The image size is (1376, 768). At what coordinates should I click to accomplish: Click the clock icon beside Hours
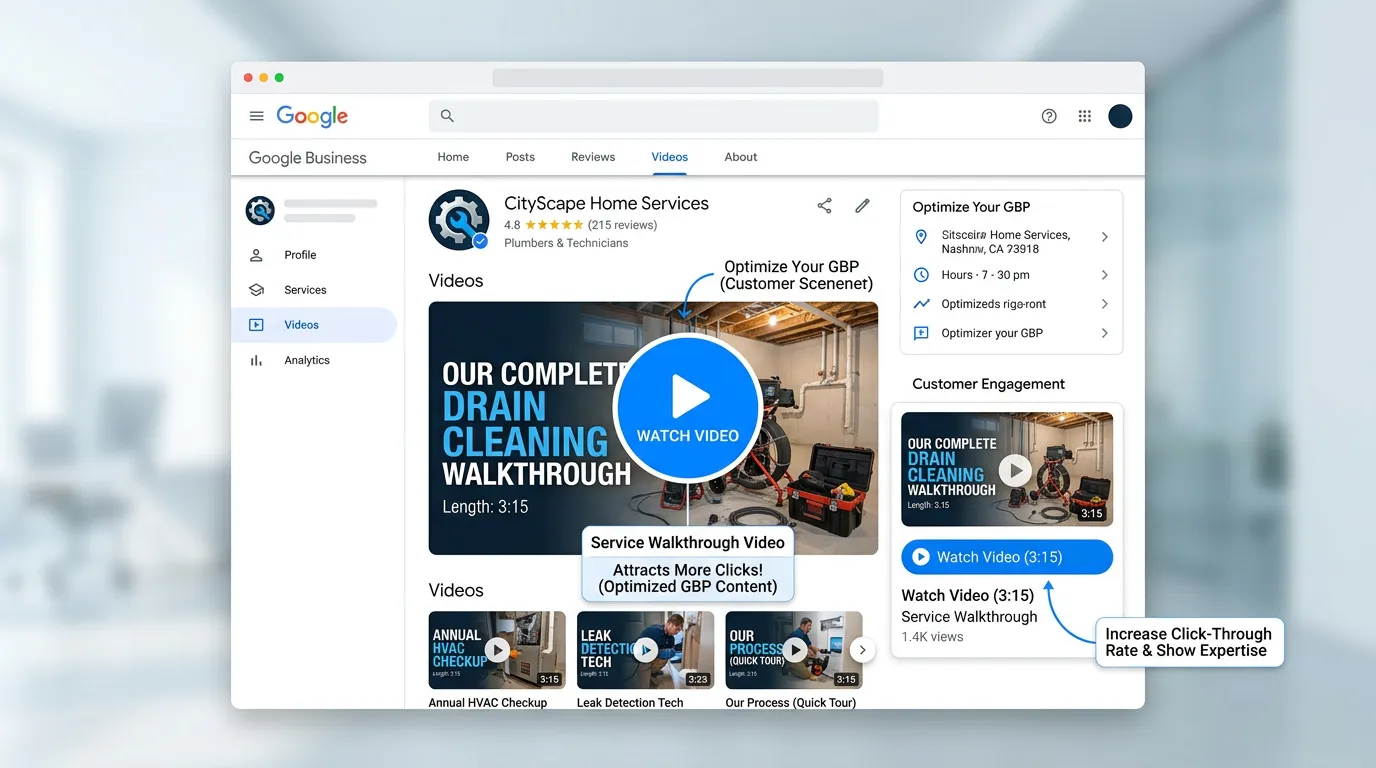pos(921,275)
